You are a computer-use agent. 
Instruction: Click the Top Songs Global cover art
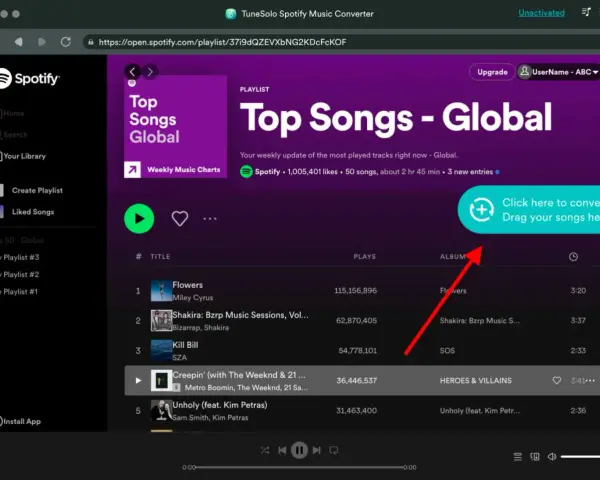point(175,127)
